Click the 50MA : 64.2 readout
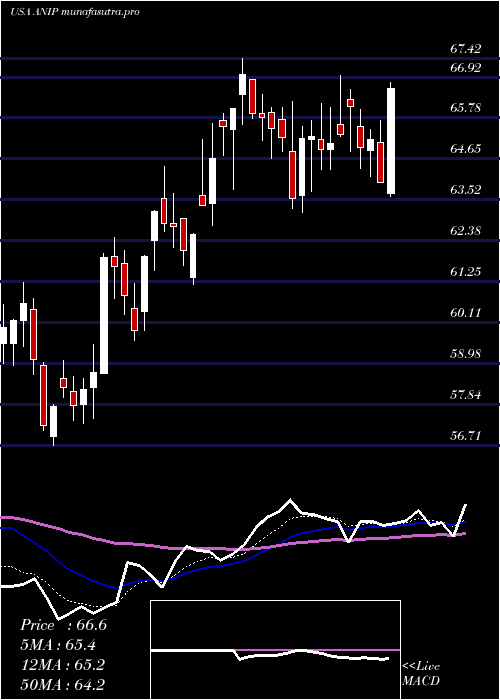 tap(62, 685)
